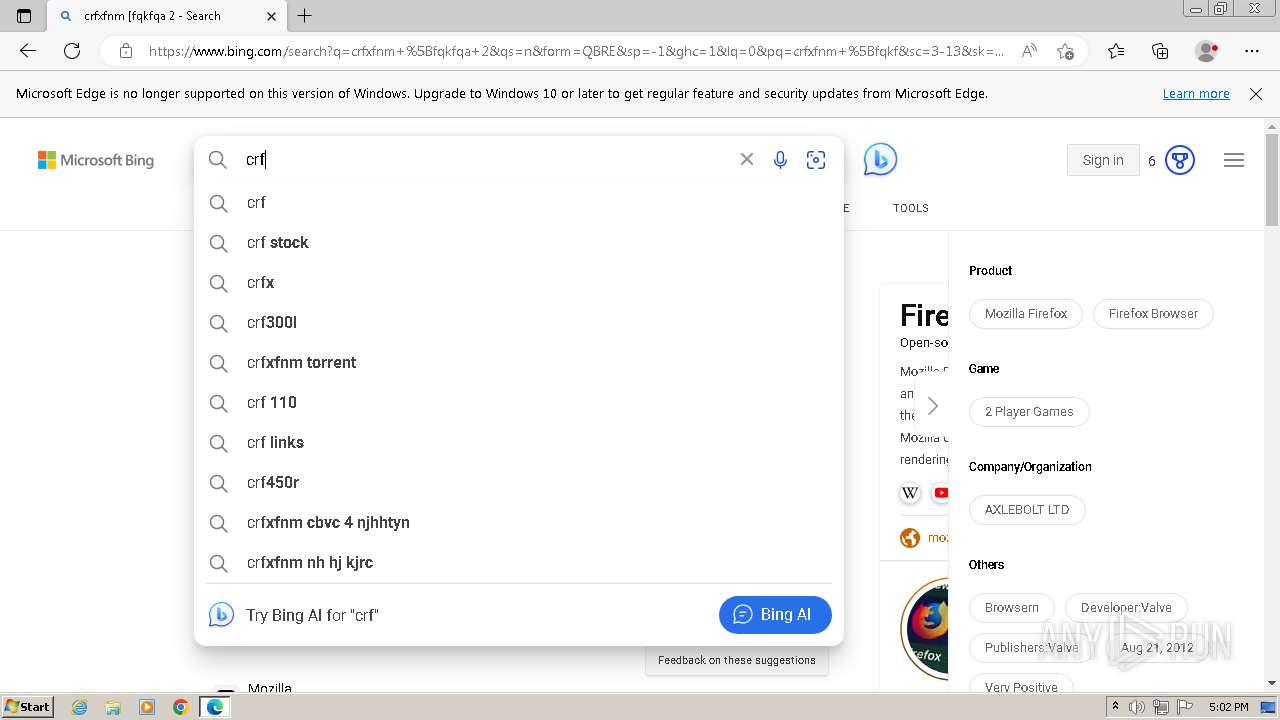The image size is (1280, 720).
Task: Select suggestion 'crf'
Action: [519, 202]
